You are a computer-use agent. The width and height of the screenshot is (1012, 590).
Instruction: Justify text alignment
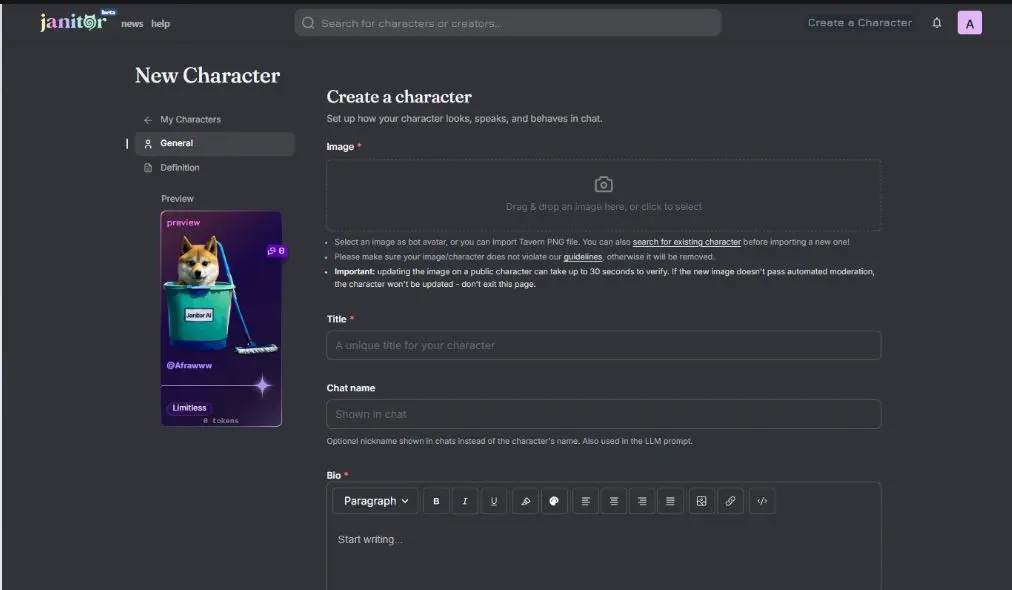tap(671, 501)
